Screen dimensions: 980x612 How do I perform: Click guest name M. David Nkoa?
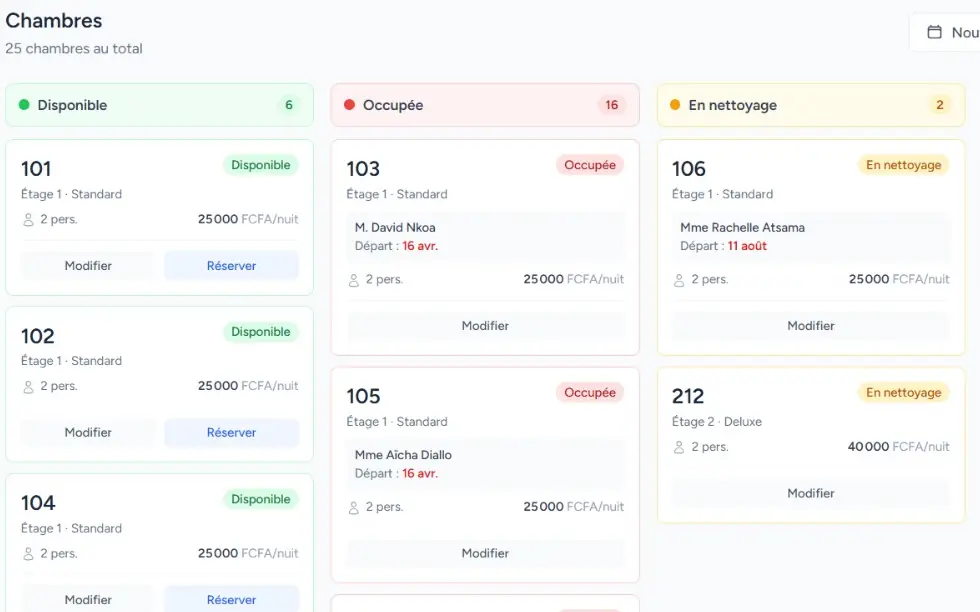pos(395,228)
